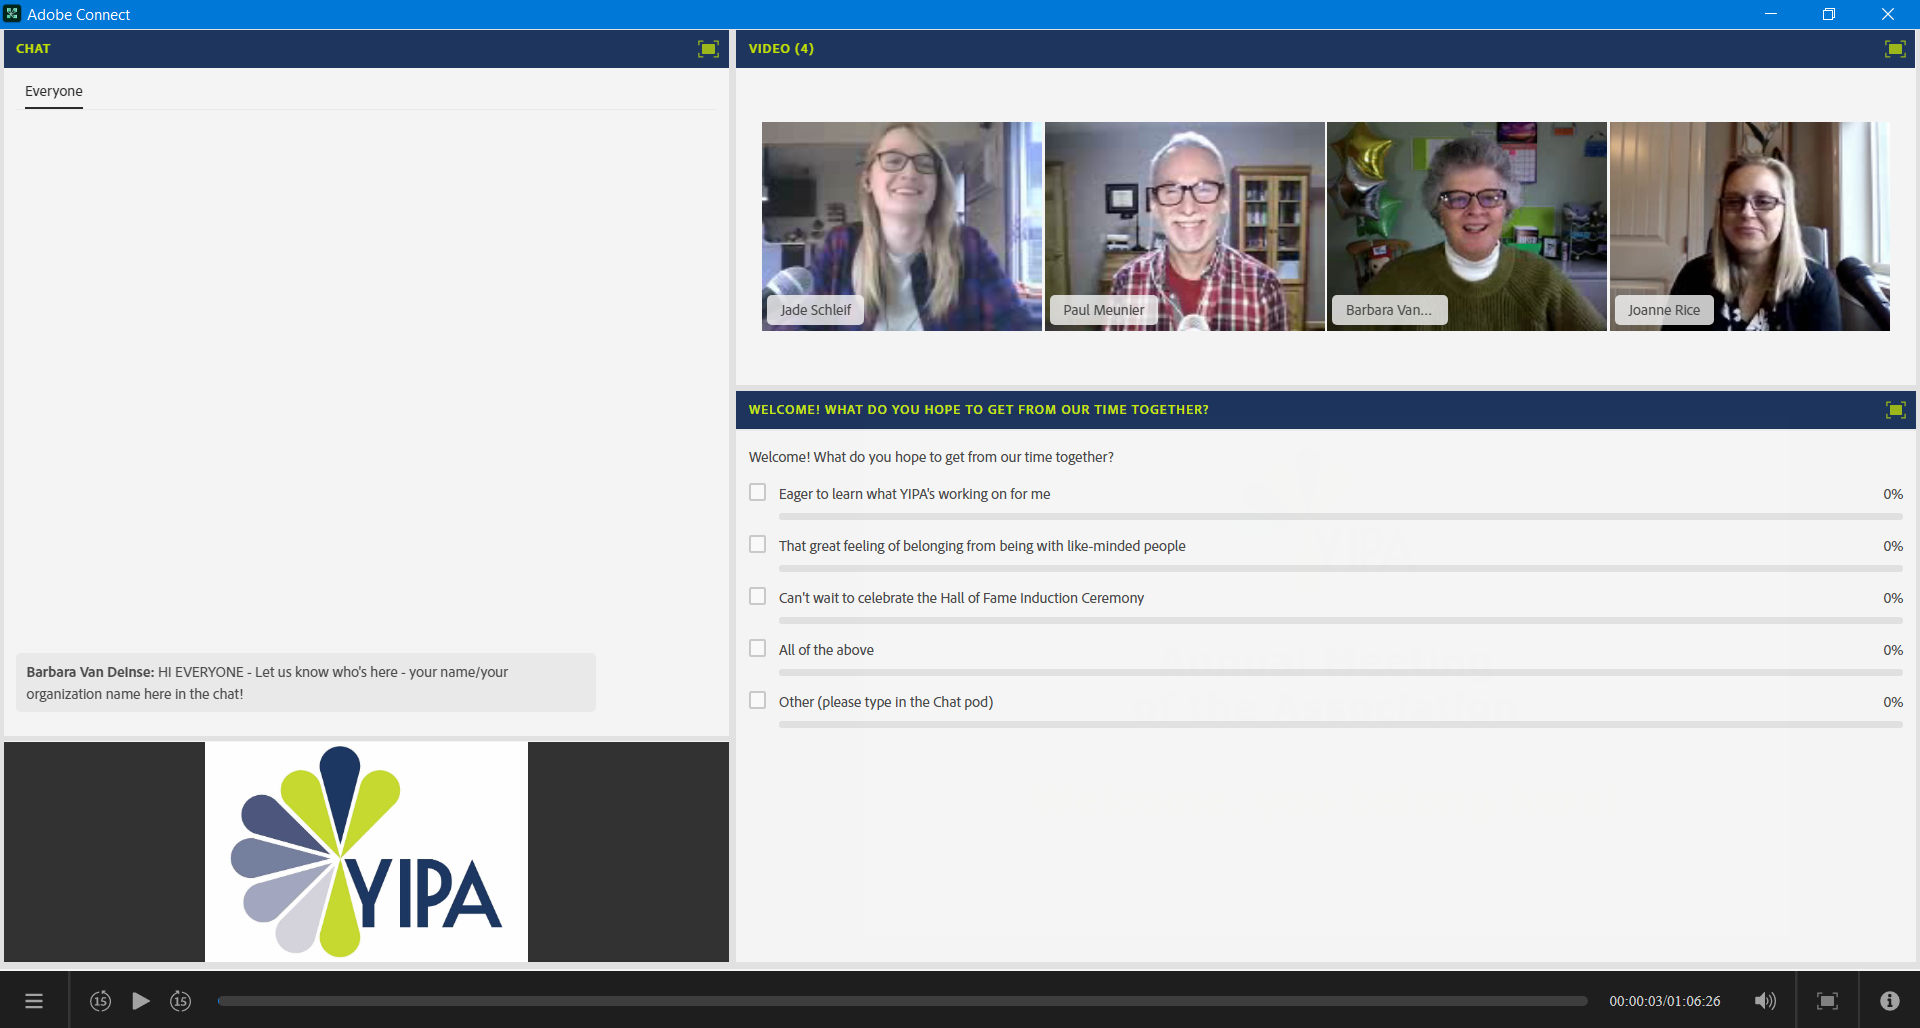Click the YIPA logo thumbnail
This screenshot has width=1920, height=1028.
click(x=366, y=851)
